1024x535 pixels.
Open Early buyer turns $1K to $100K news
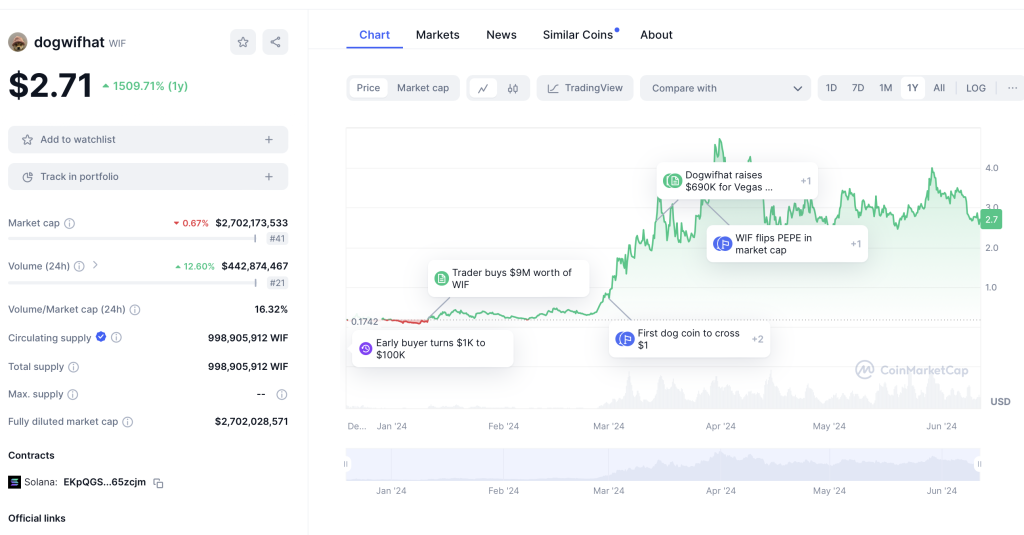point(432,349)
